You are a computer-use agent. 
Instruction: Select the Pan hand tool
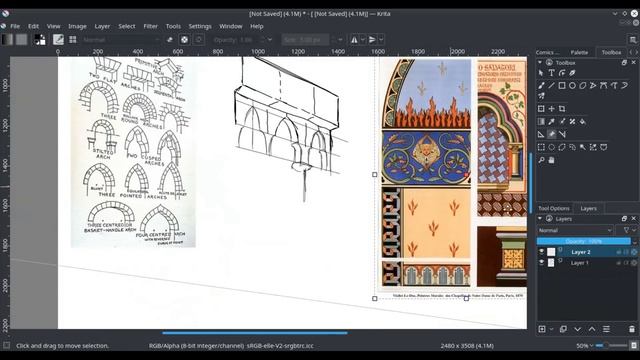[x=551, y=160]
